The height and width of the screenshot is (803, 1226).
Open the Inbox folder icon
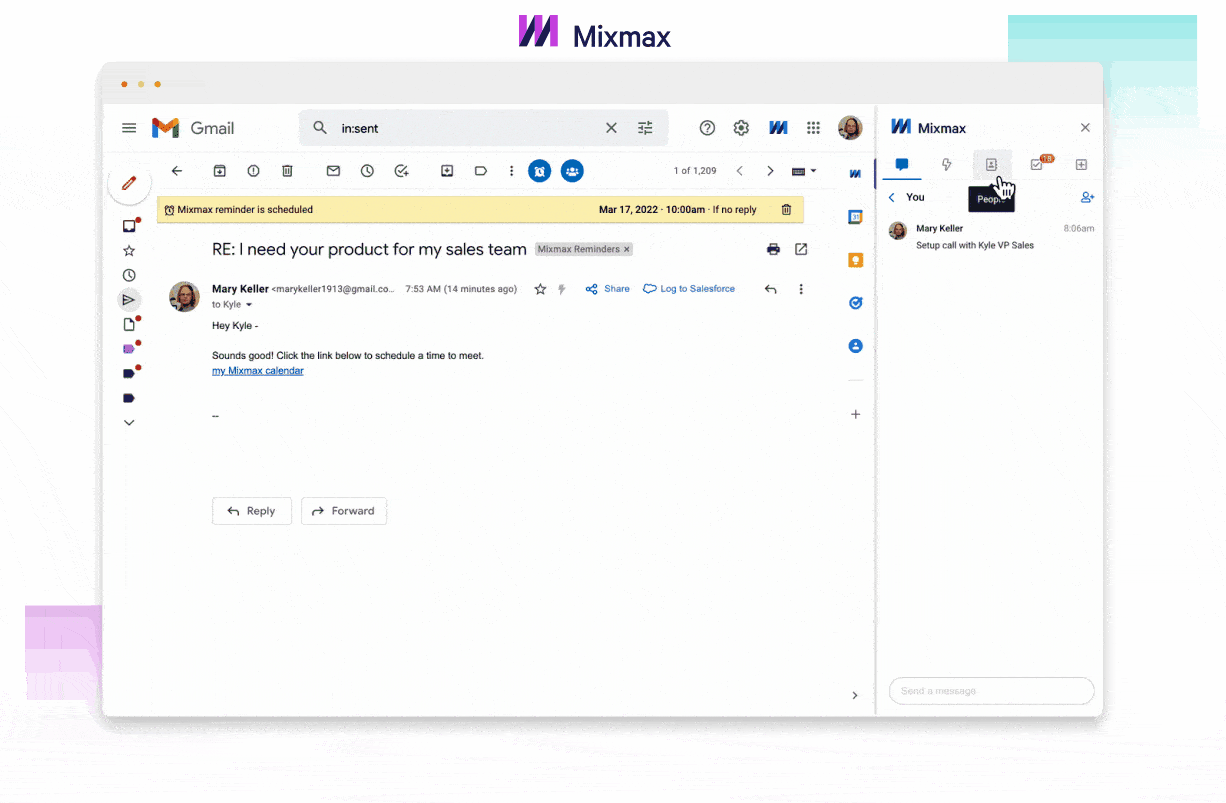point(129,226)
